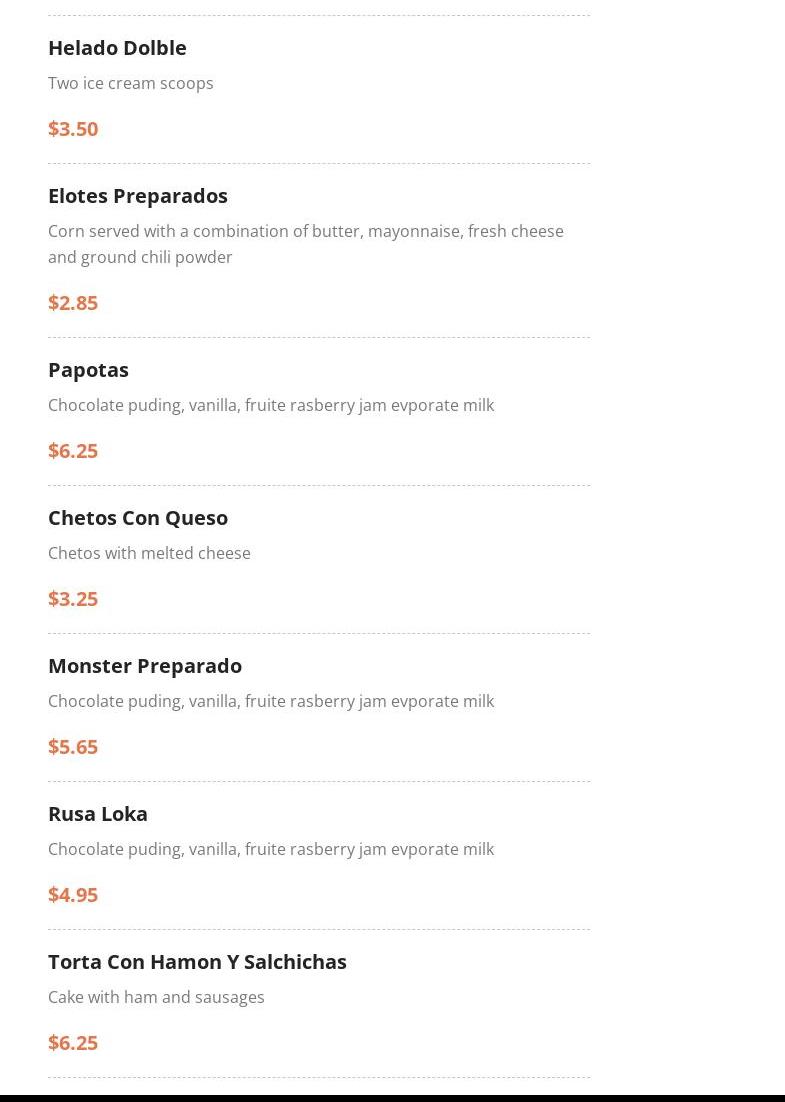Select the description text under Rusa Loka
The image size is (785, 1102).
point(271,849)
